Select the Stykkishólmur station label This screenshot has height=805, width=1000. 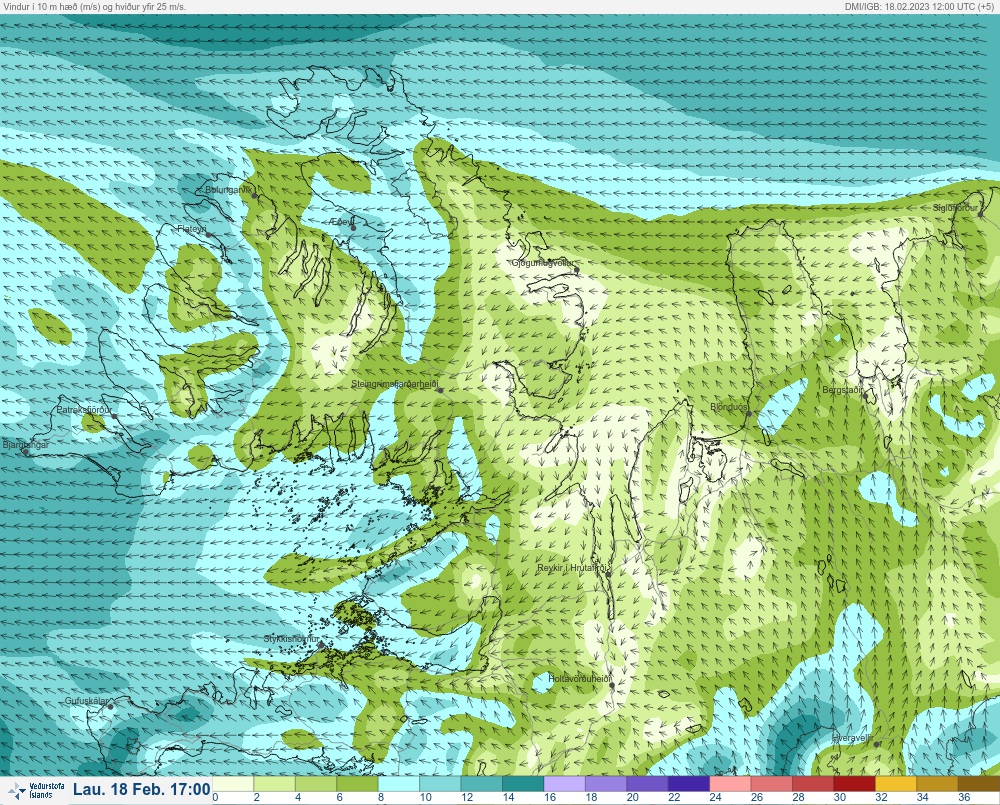tap(291, 639)
